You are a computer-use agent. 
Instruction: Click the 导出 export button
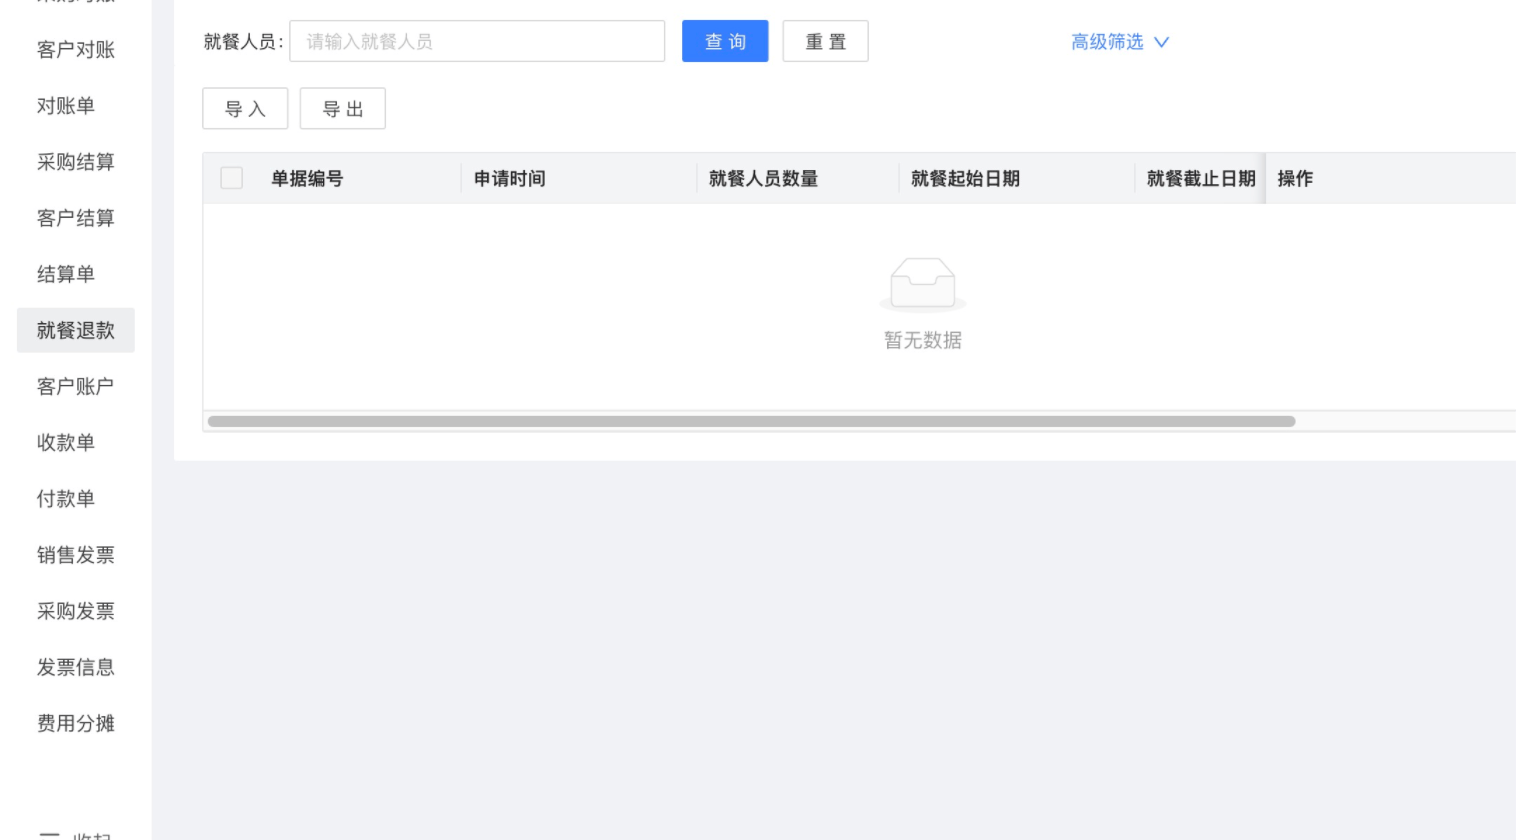pos(343,109)
